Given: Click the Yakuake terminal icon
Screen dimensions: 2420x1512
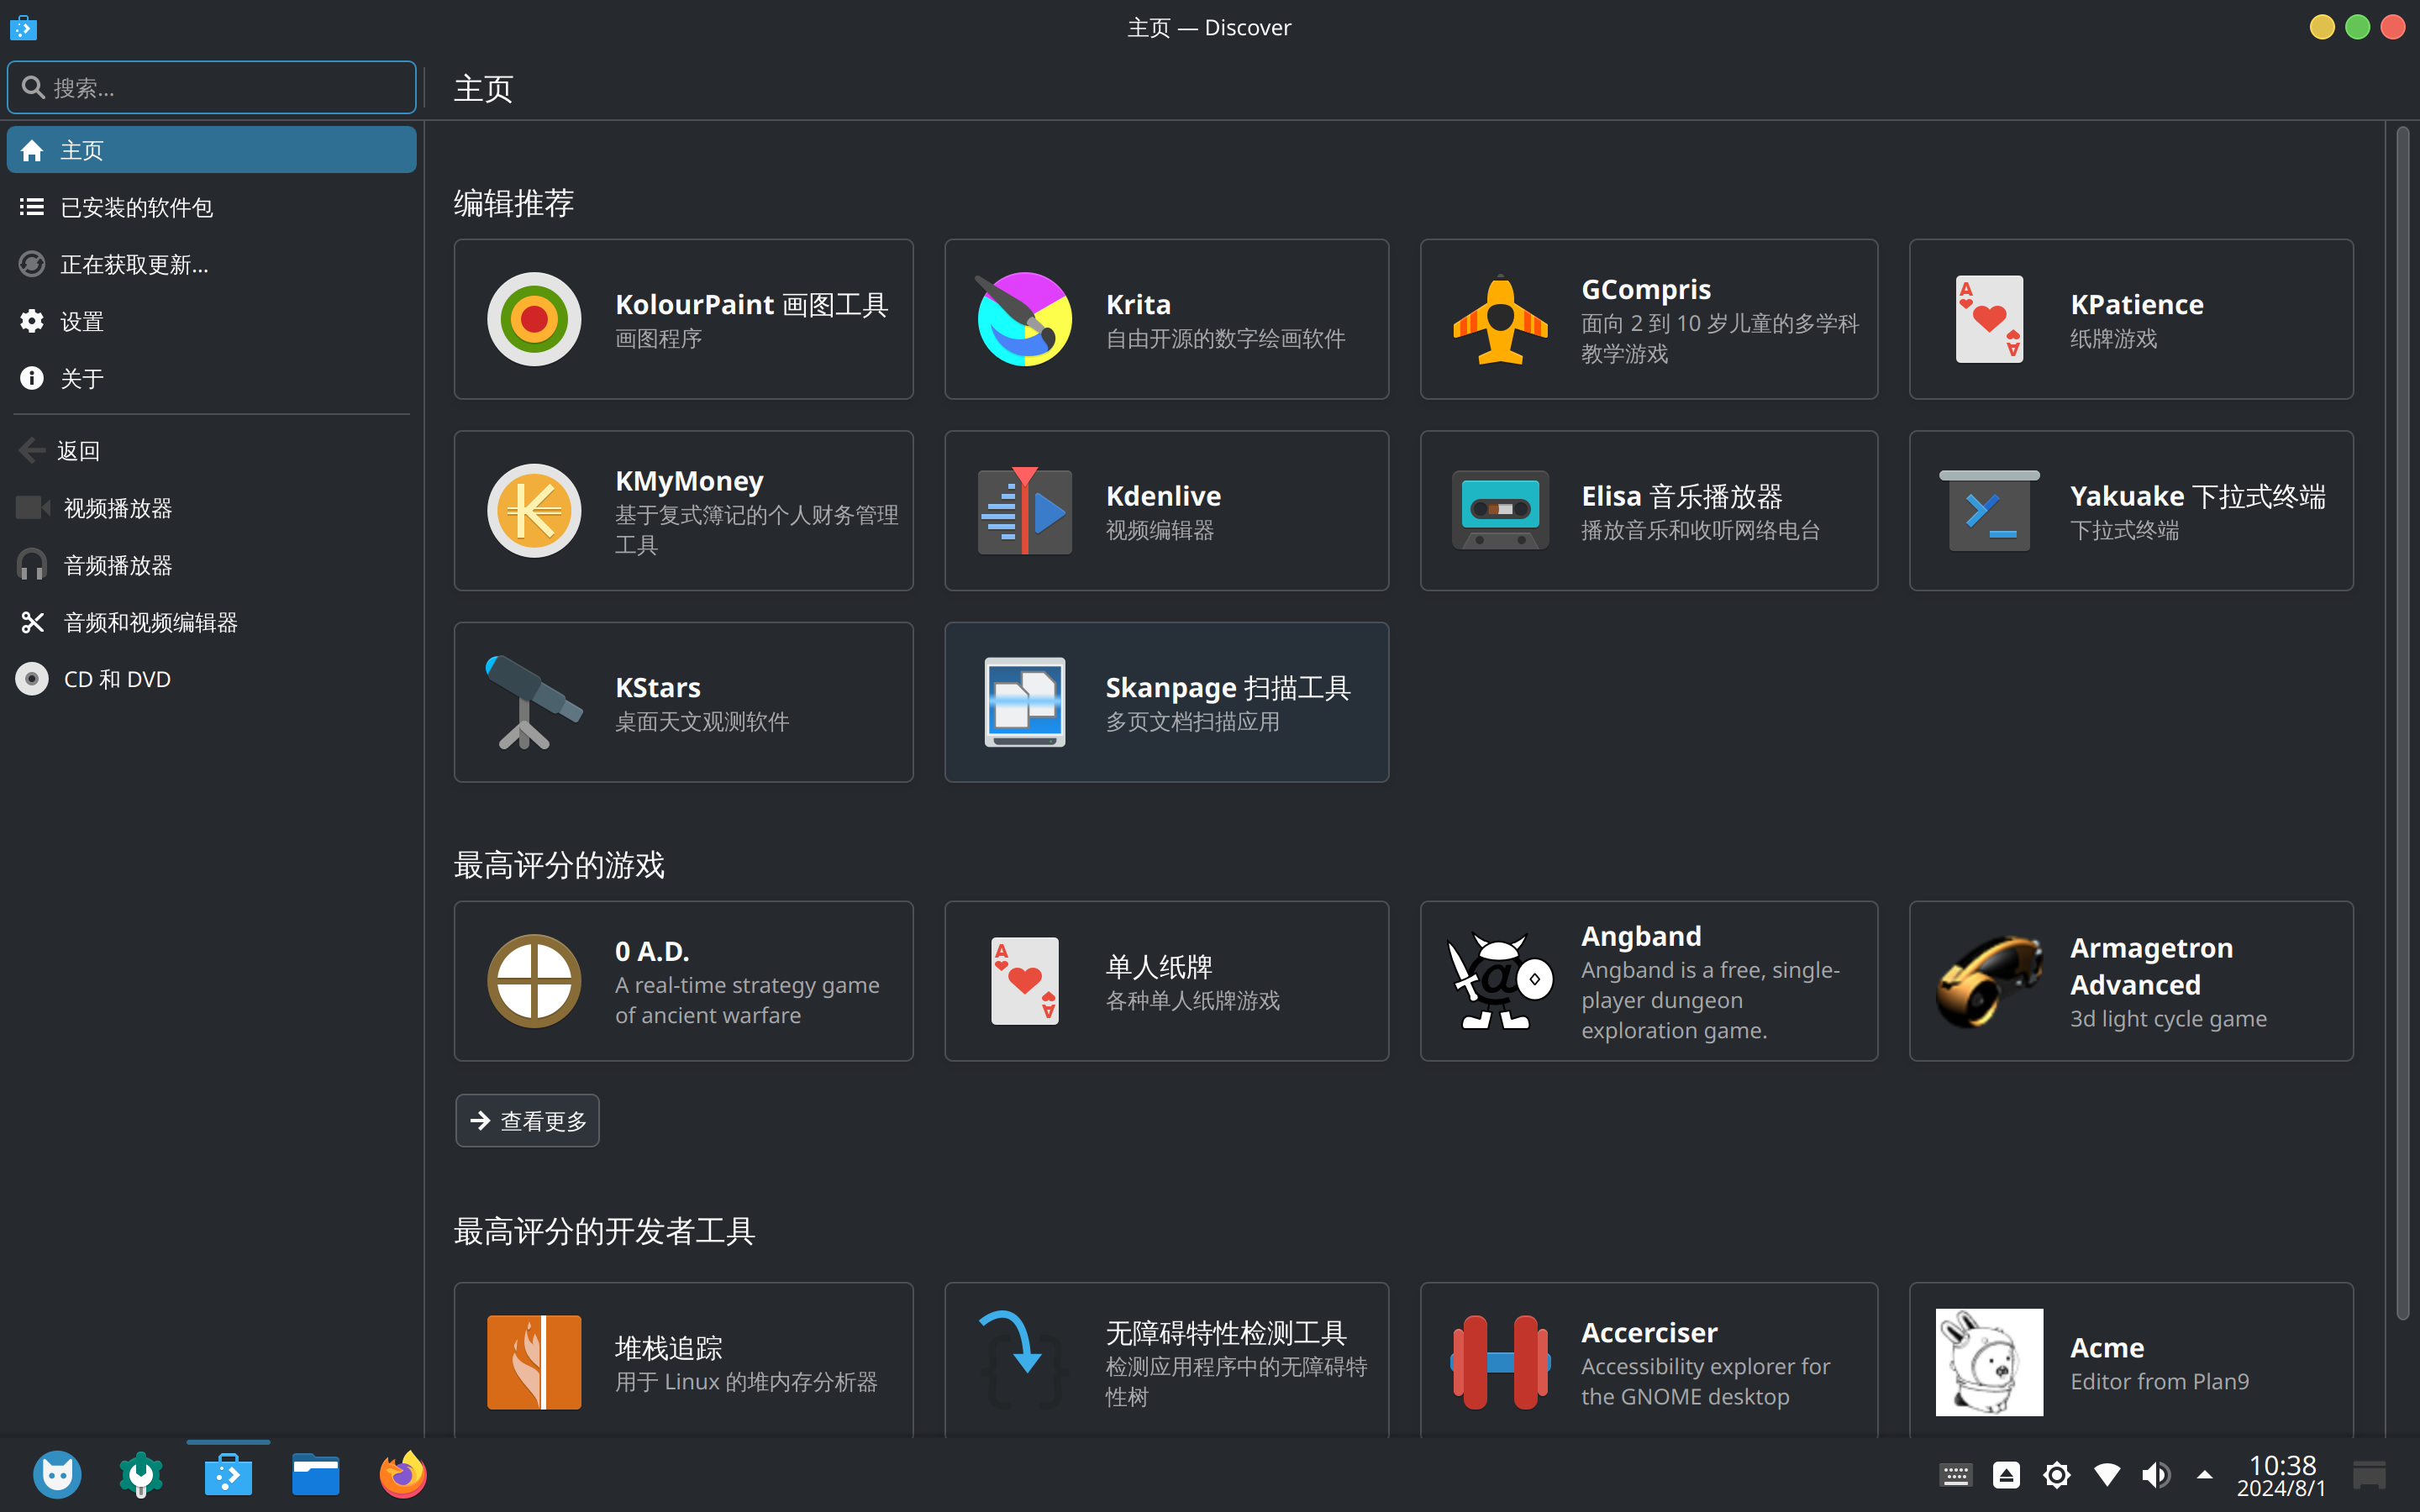Looking at the screenshot, I should tap(1989, 511).
